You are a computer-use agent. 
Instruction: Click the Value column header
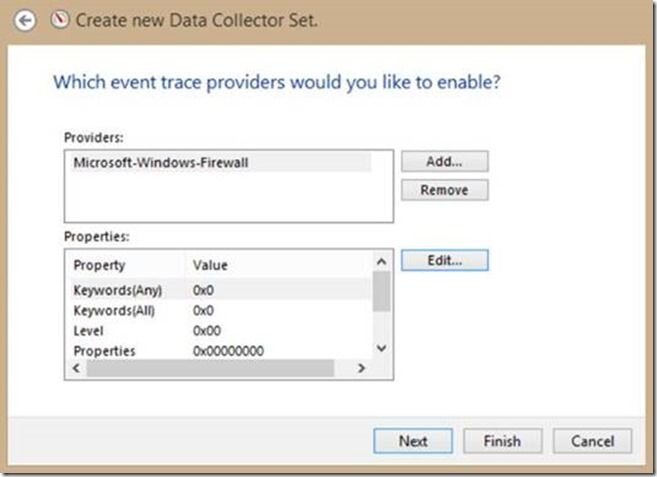[278, 265]
